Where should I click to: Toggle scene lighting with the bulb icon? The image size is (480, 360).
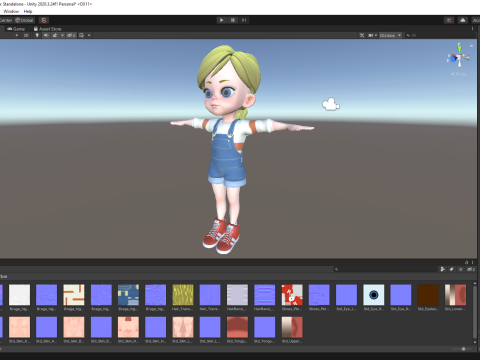tap(37, 35)
